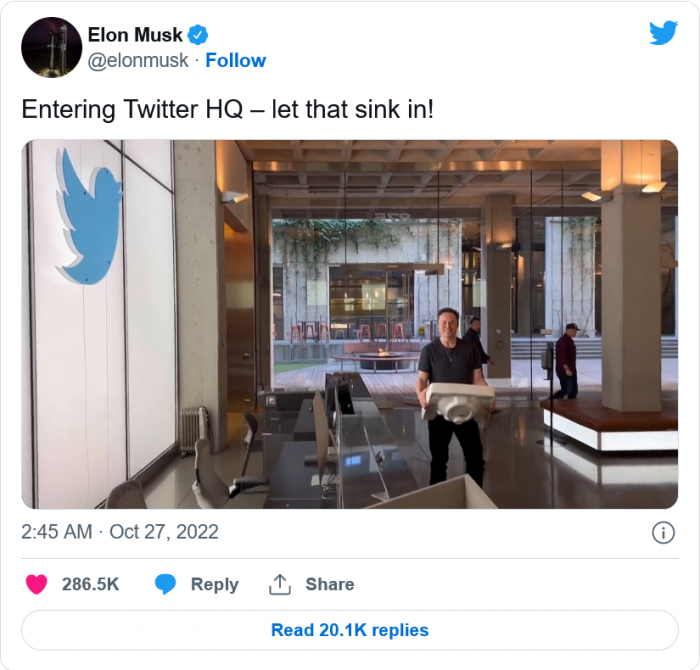Click the Share text label
Image resolution: width=700 pixels, height=670 pixels.
[x=330, y=585]
